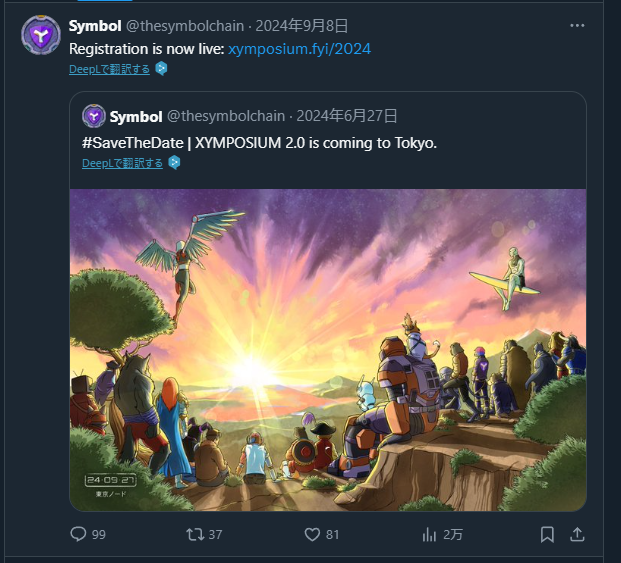Bookmark this Symbol tweet
The width and height of the screenshot is (621, 563).
tap(547, 534)
